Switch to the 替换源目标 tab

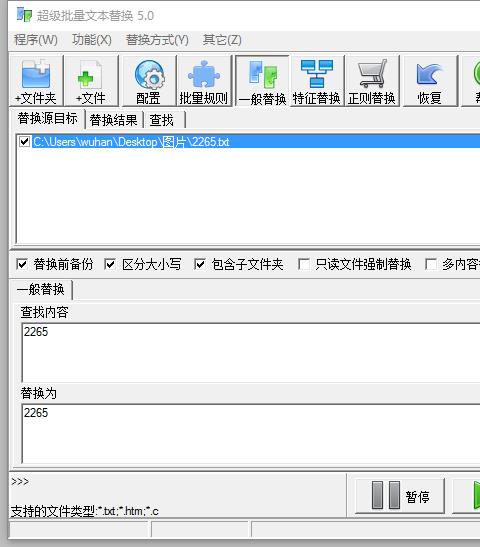(47, 119)
